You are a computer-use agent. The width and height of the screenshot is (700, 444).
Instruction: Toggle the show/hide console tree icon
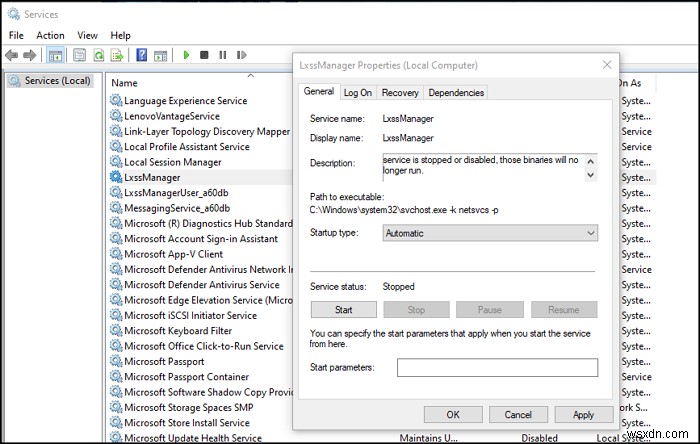(56, 54)
